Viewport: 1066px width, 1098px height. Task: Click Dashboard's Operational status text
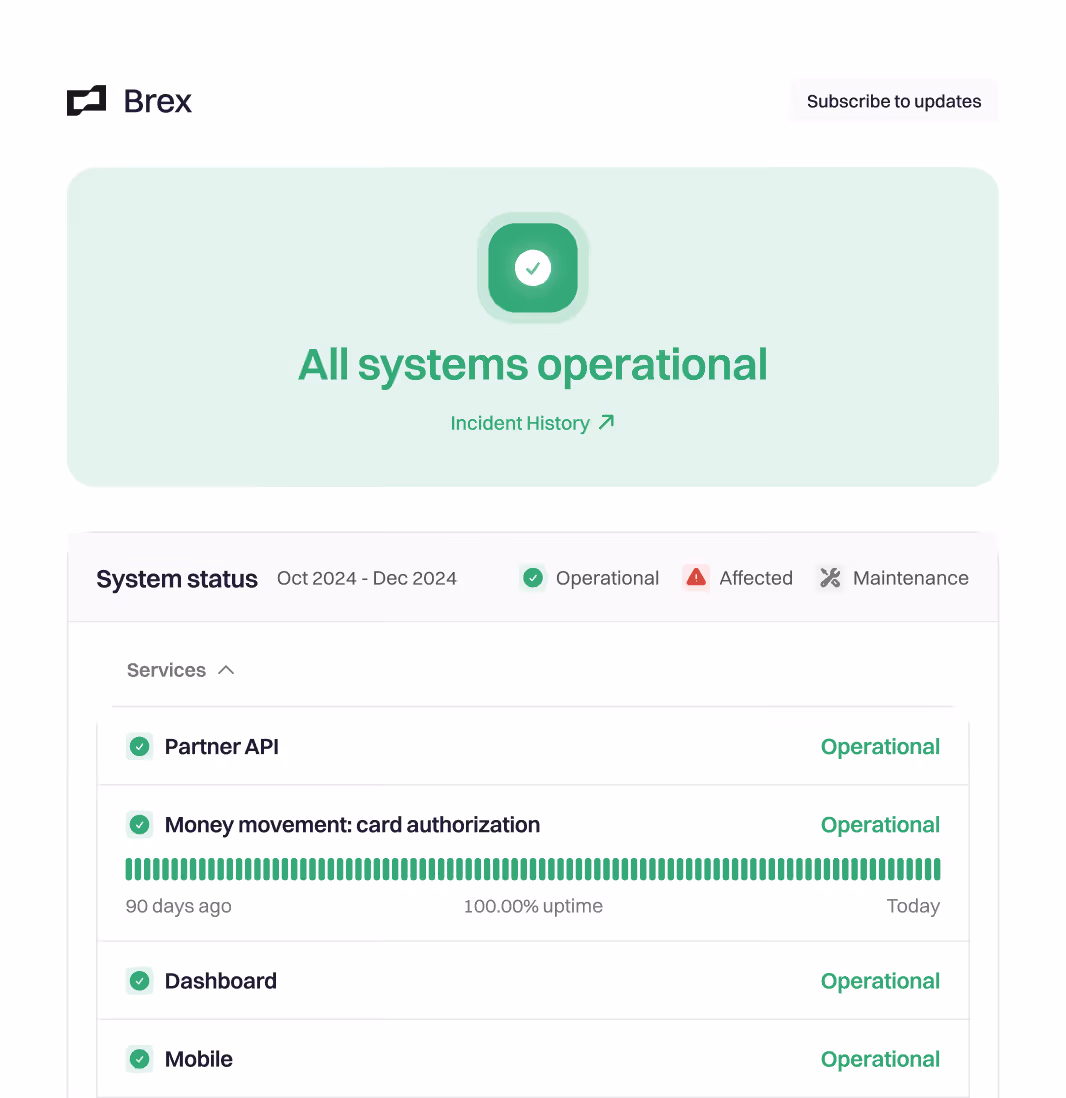[880, 981]
